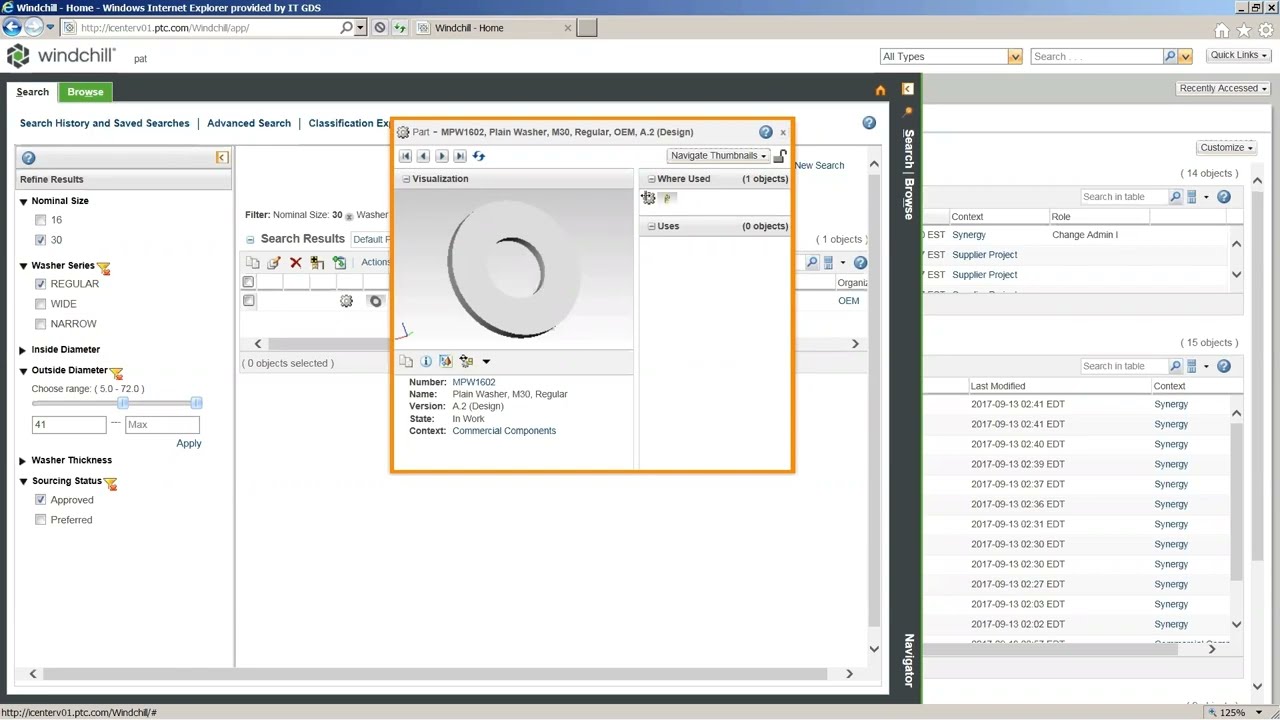1280x720 pixels.
Task: Clear the Sourcing Status filter funnel icon
Action: point(110,483)
